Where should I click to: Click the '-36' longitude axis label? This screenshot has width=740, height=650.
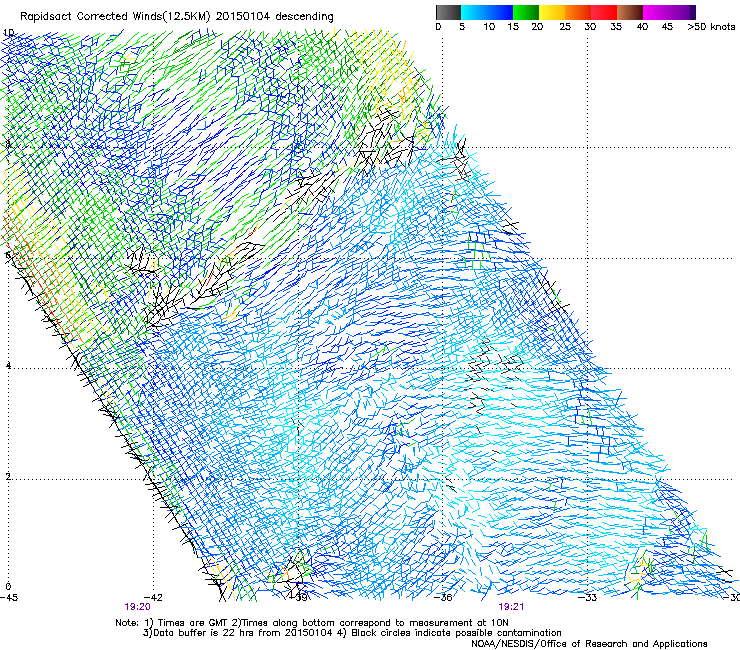pyautogui.click(x=444, y=598)
